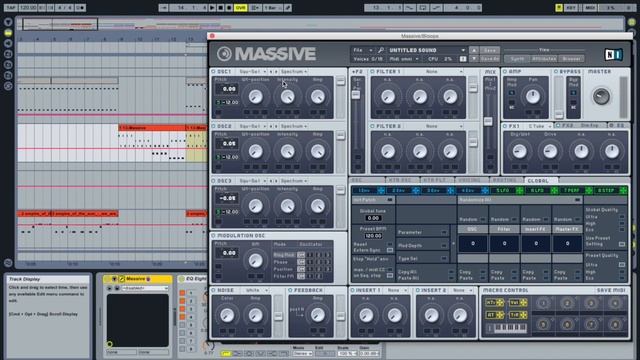Open the 1 Bar quantization menu
The width and height of the screenshot is (640, 360).
point(272,8)
